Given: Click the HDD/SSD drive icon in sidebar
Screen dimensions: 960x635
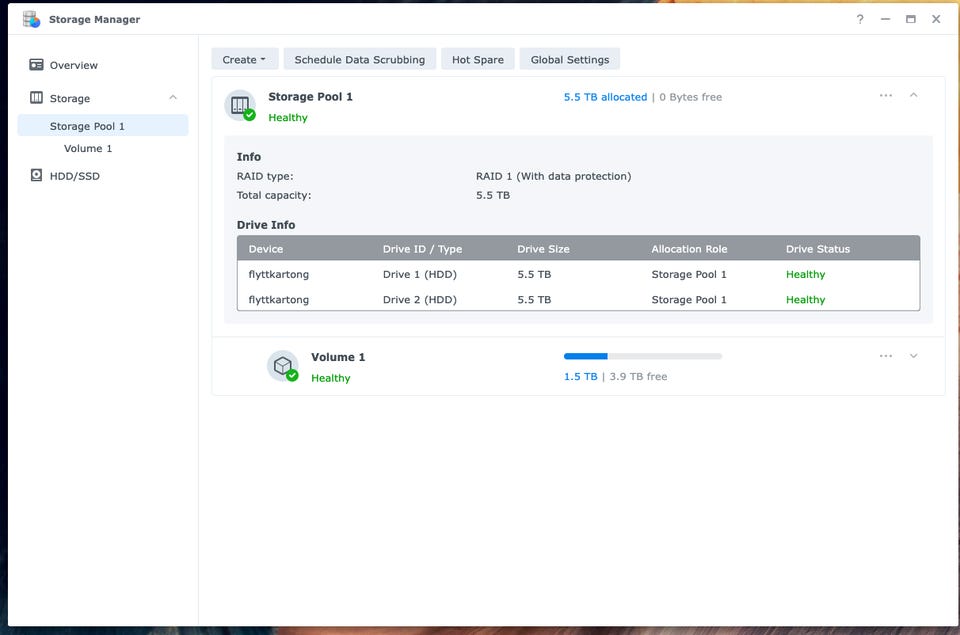Looking at the screenshot, I should pos(37,176).
